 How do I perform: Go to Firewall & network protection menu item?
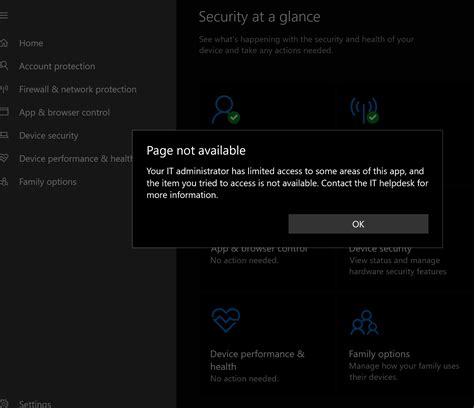pos(78,89)
